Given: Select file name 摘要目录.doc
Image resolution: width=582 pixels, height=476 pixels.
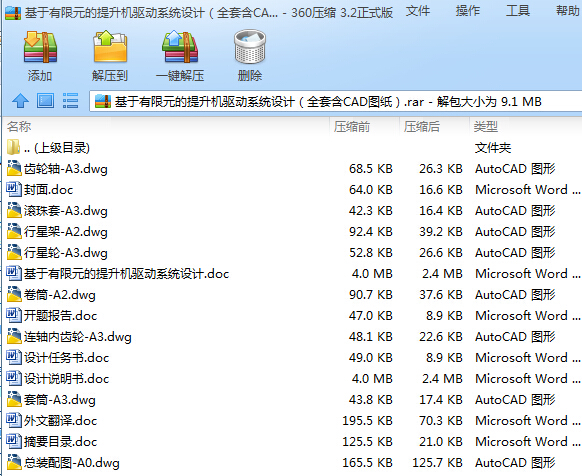Looking at the screenshot, I should 61,441.
